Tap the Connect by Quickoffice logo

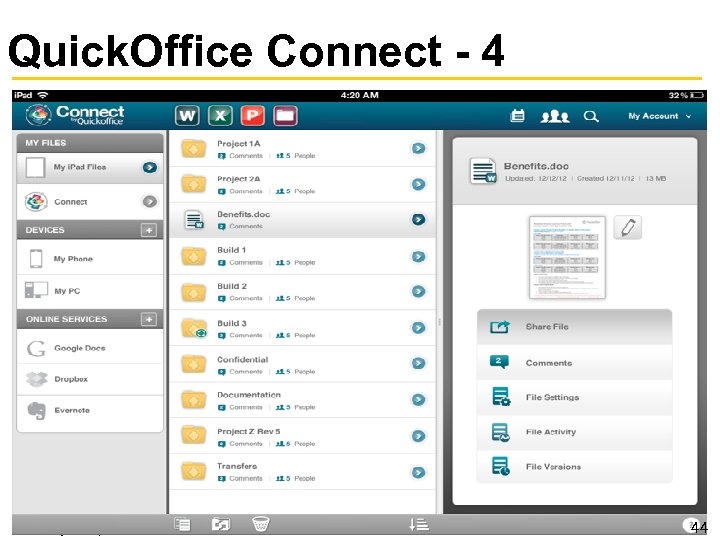(x=75, y=115)
